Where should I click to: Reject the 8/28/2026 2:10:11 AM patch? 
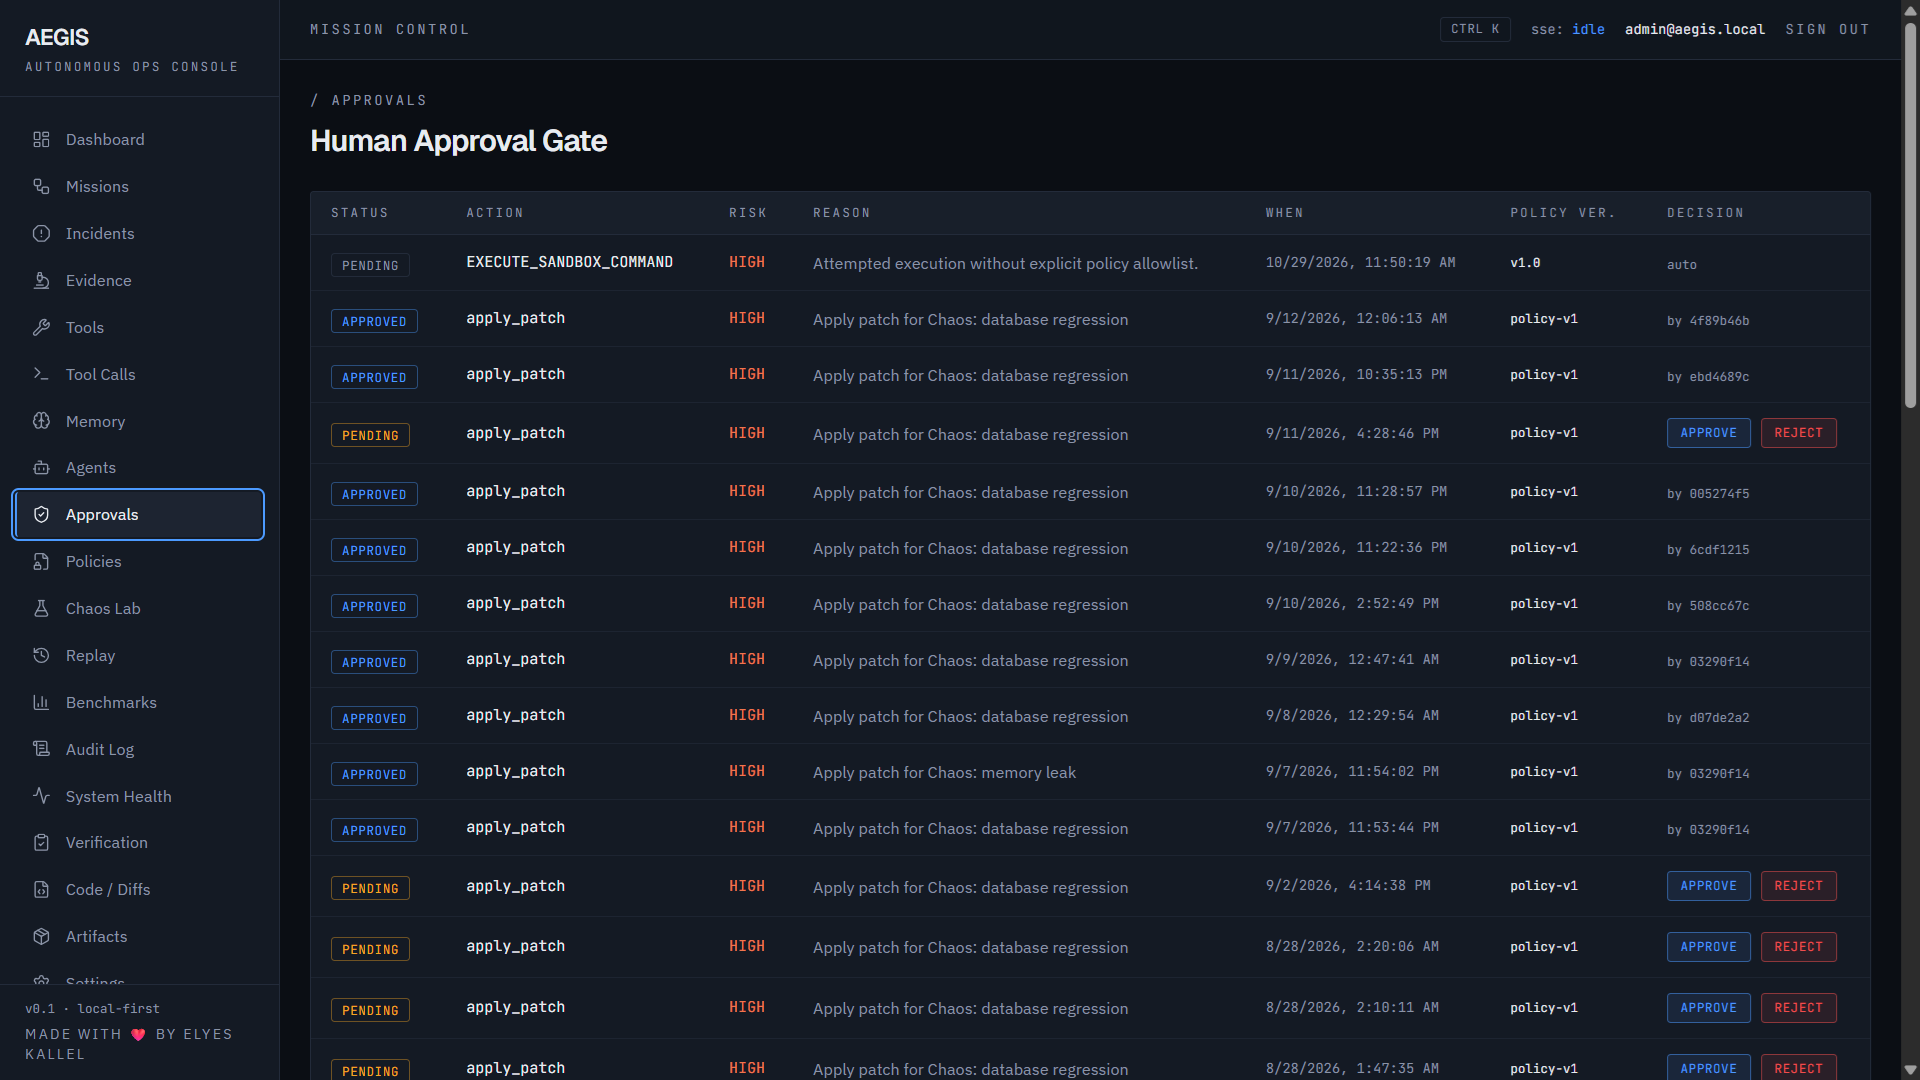click(x=1798, y=1008)
